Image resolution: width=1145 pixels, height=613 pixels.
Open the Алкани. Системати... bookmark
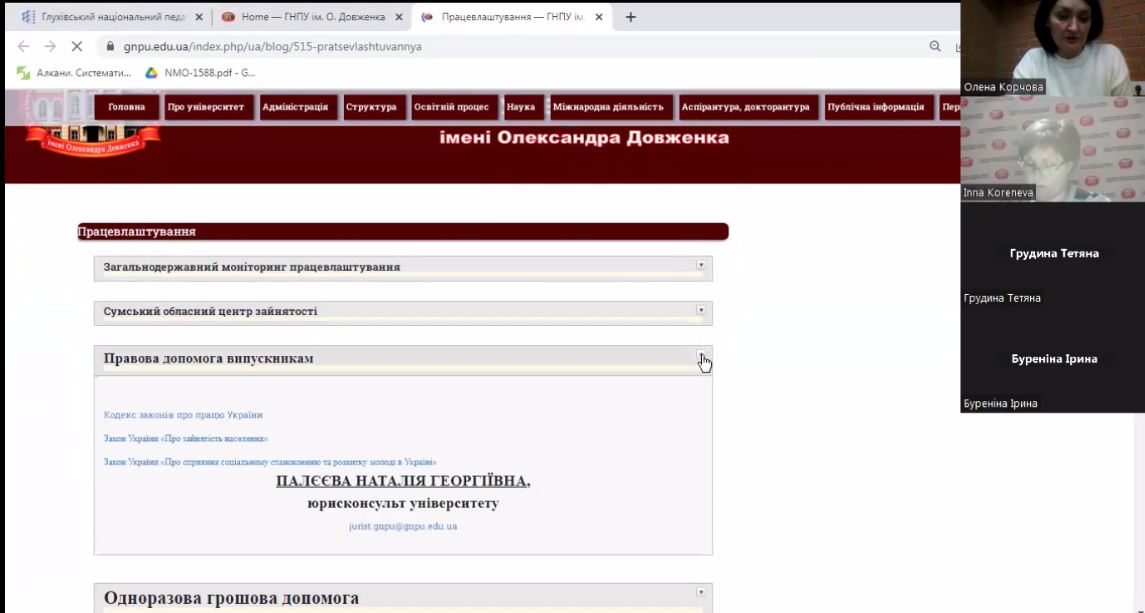point(74,73)
